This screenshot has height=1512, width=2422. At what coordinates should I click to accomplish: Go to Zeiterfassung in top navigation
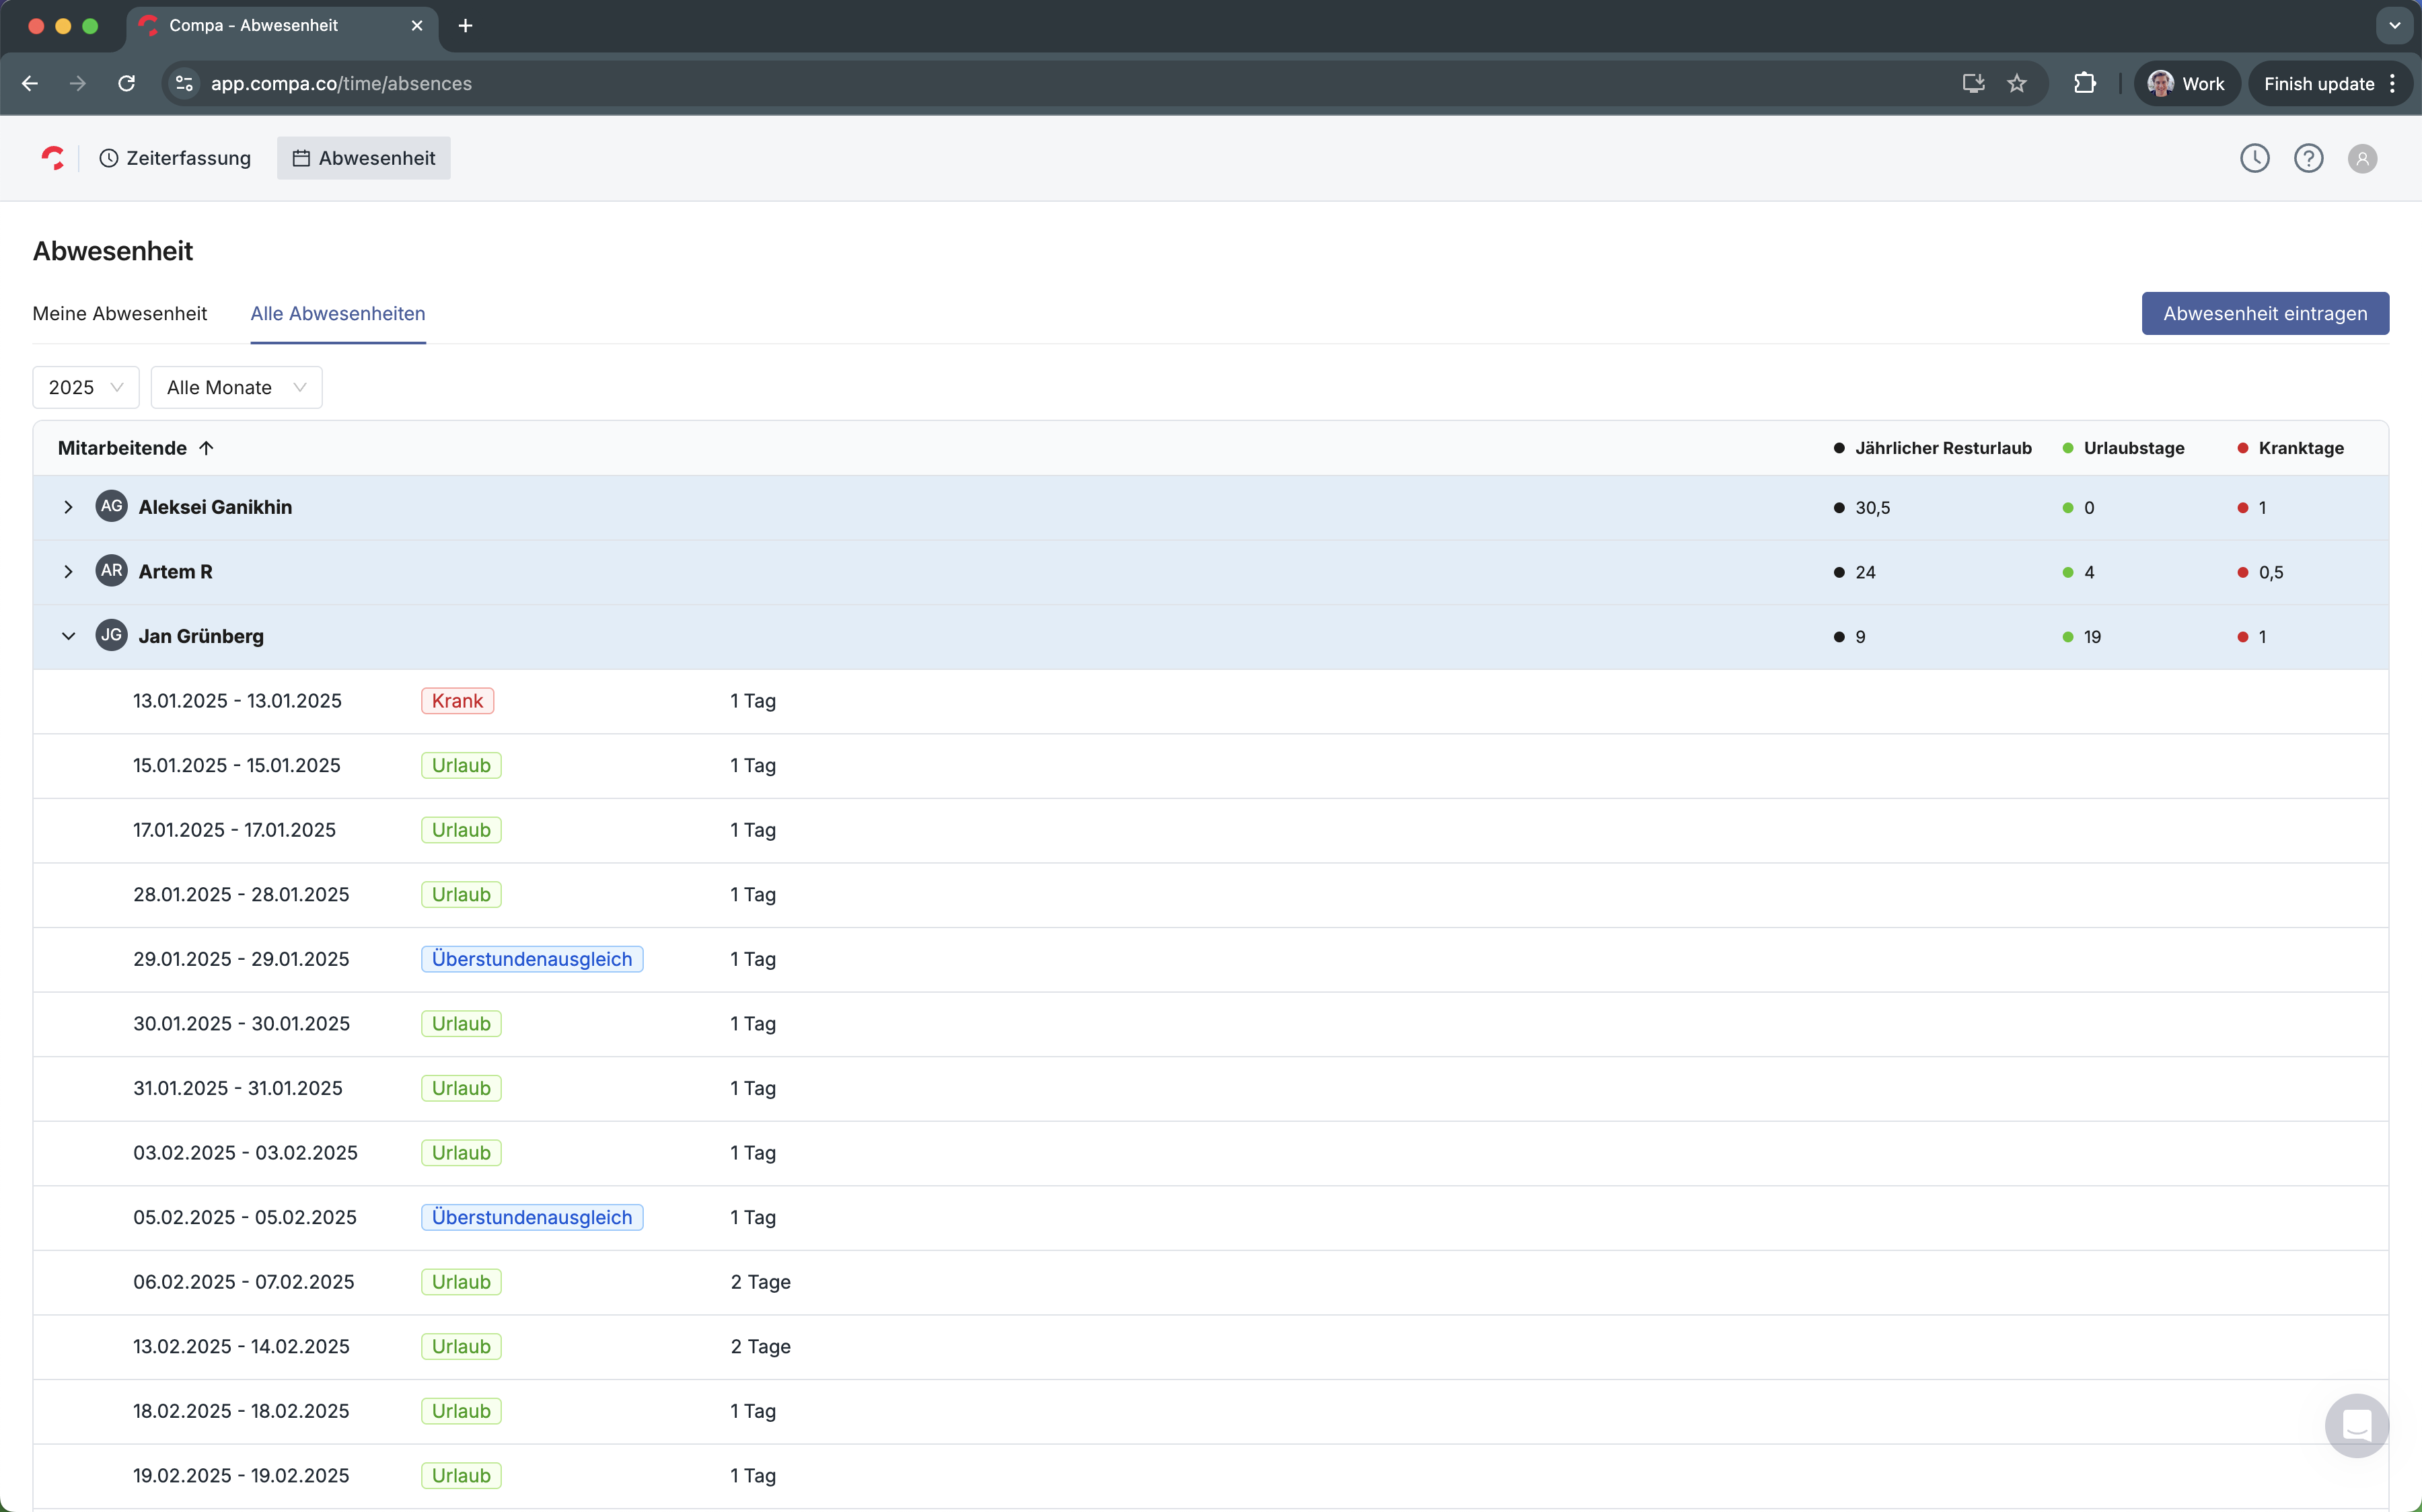(175, 158)
